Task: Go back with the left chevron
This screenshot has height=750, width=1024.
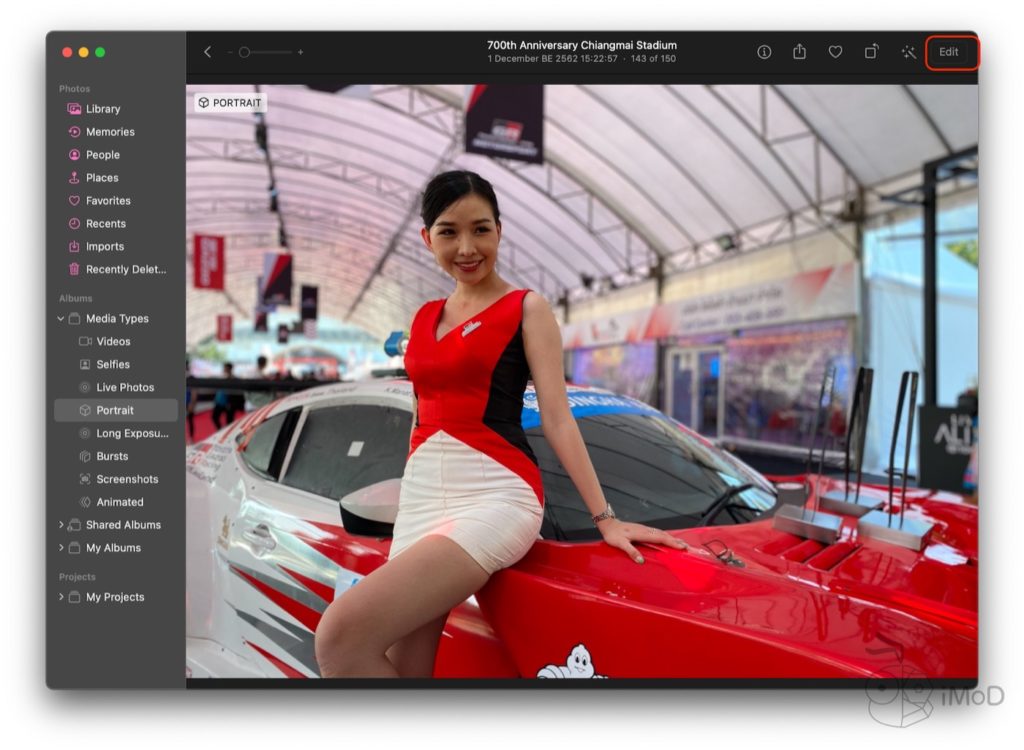Action: tap(207, 52)
